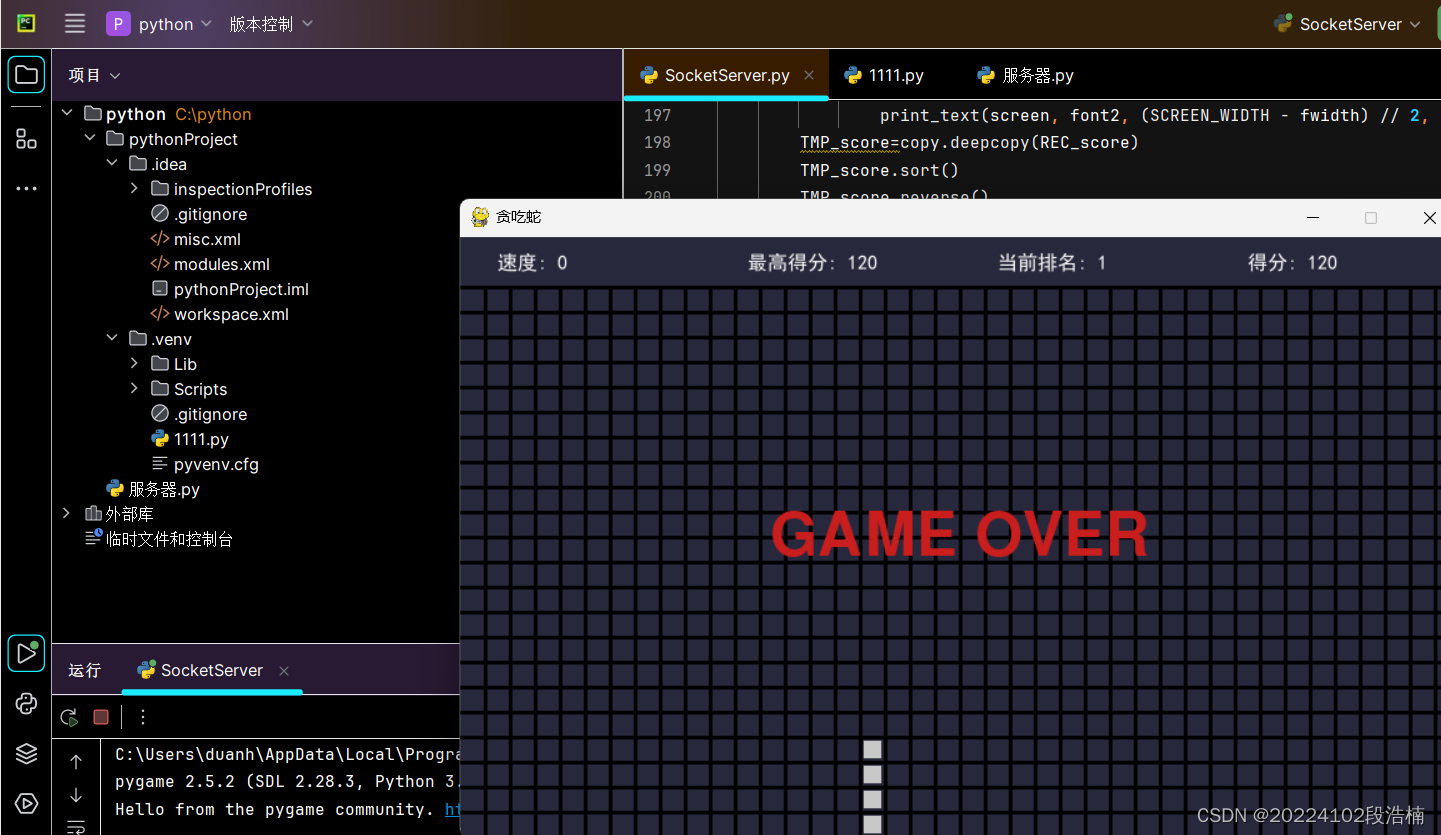Toggle soft-wrap in the run console
The height and width of the screenshot is (835, 1441).
point(76,827)
